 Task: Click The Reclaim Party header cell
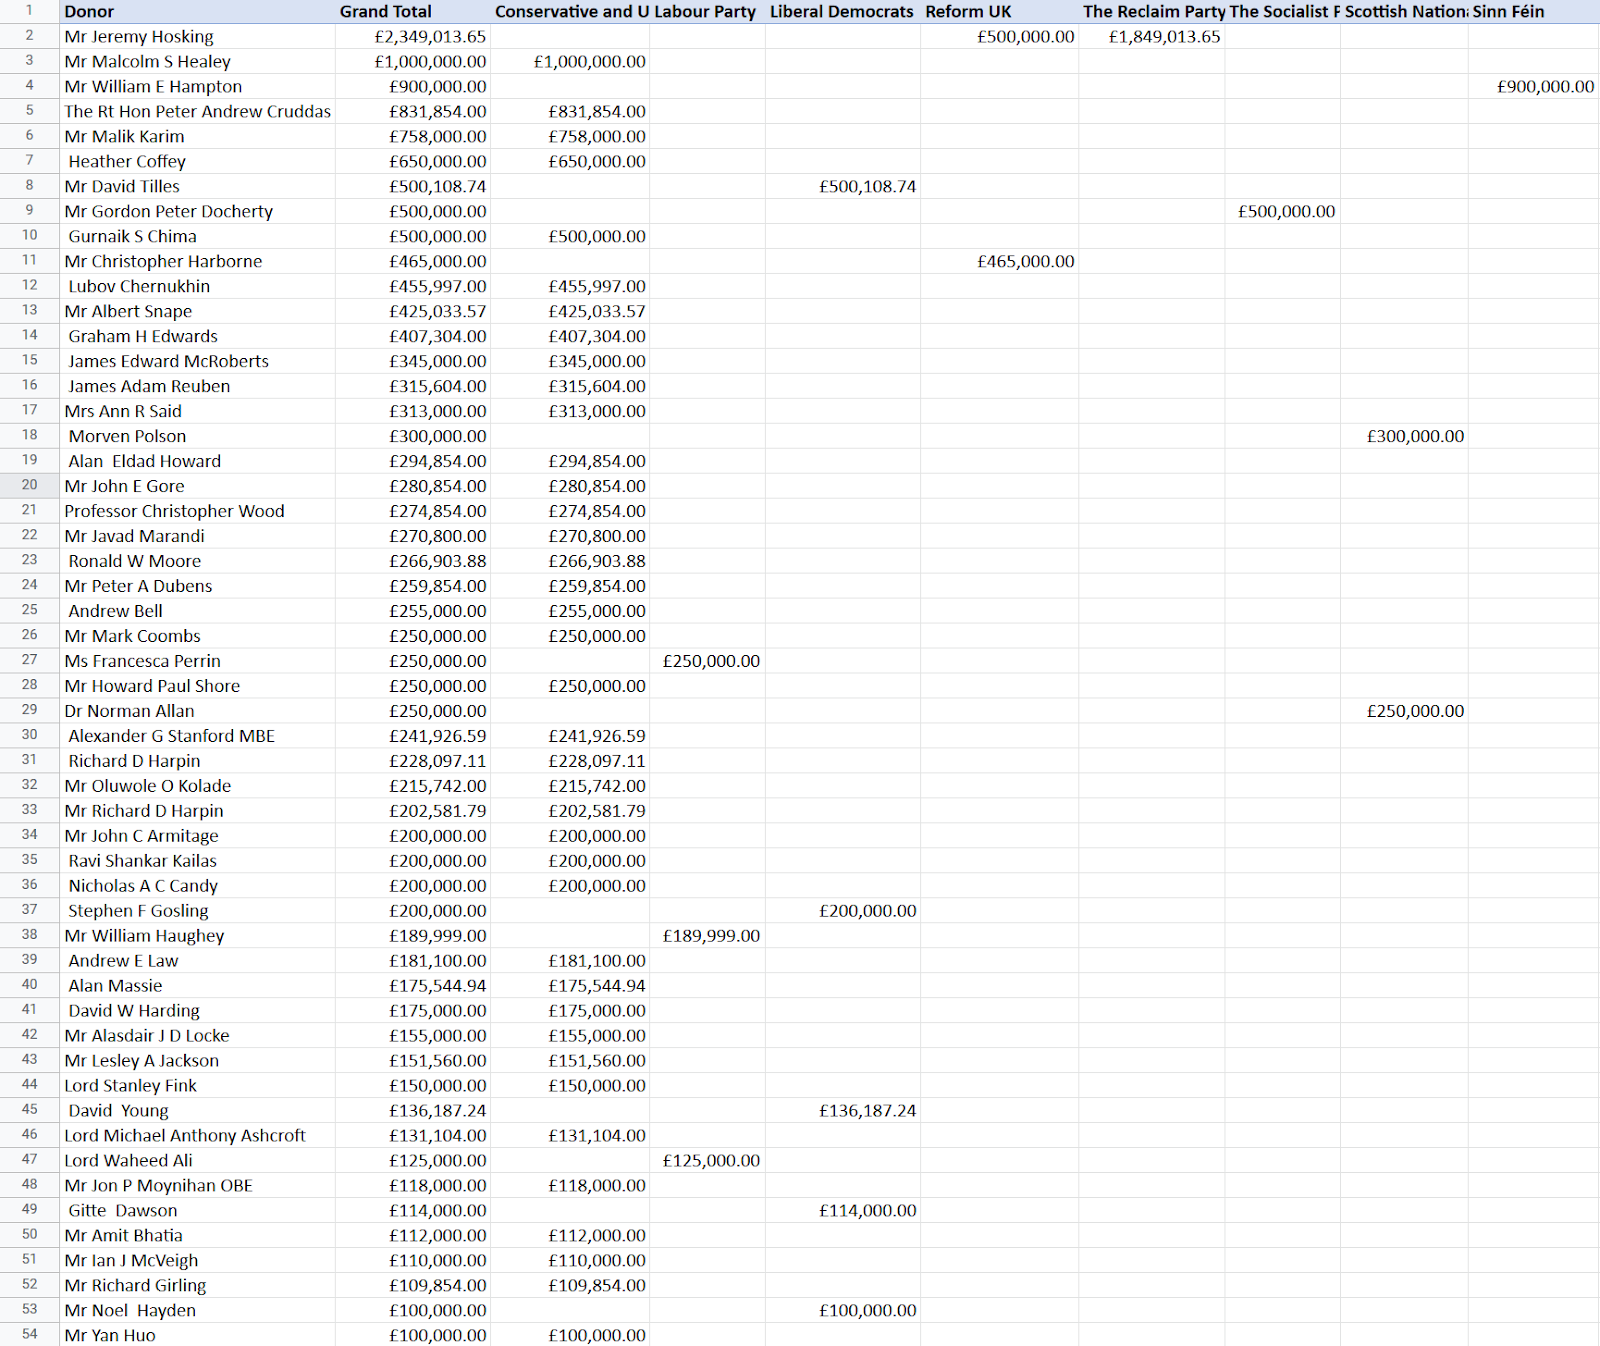tap(1152, 12)
